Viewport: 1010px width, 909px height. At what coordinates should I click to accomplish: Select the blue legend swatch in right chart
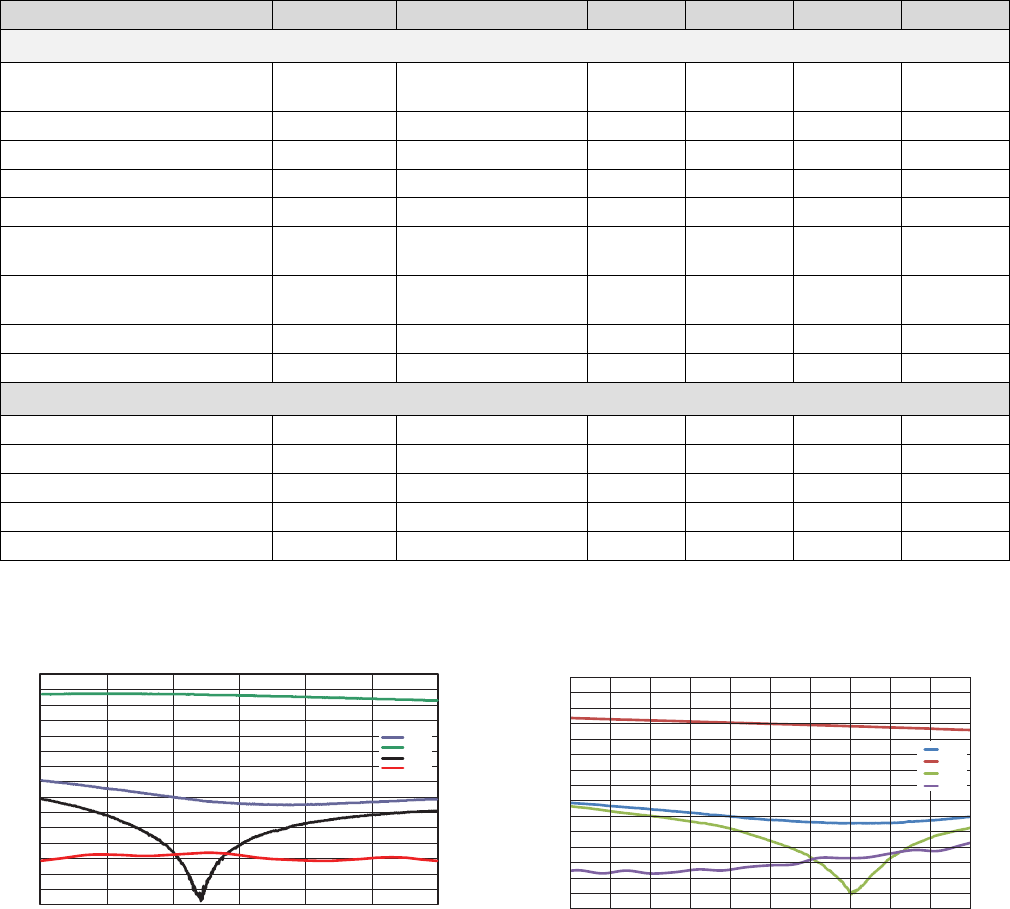pyautogui.click(x=931, y=749)
